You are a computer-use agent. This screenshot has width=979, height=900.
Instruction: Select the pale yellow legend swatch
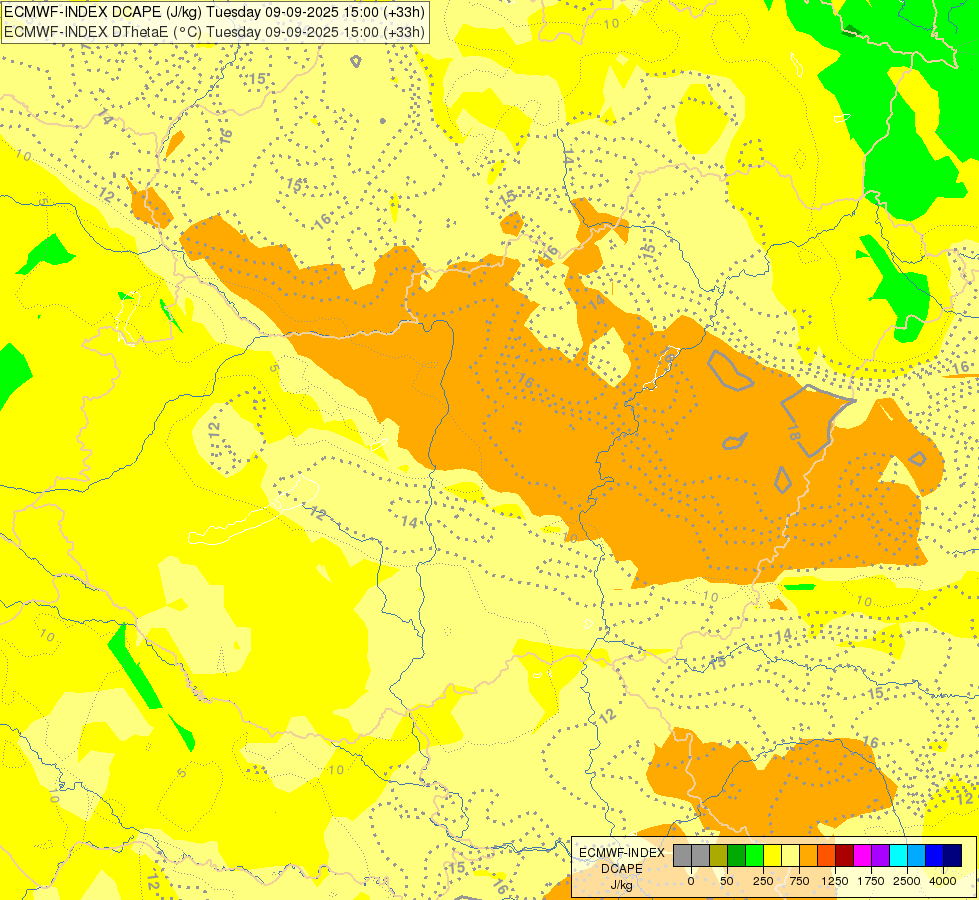point(790,856)
